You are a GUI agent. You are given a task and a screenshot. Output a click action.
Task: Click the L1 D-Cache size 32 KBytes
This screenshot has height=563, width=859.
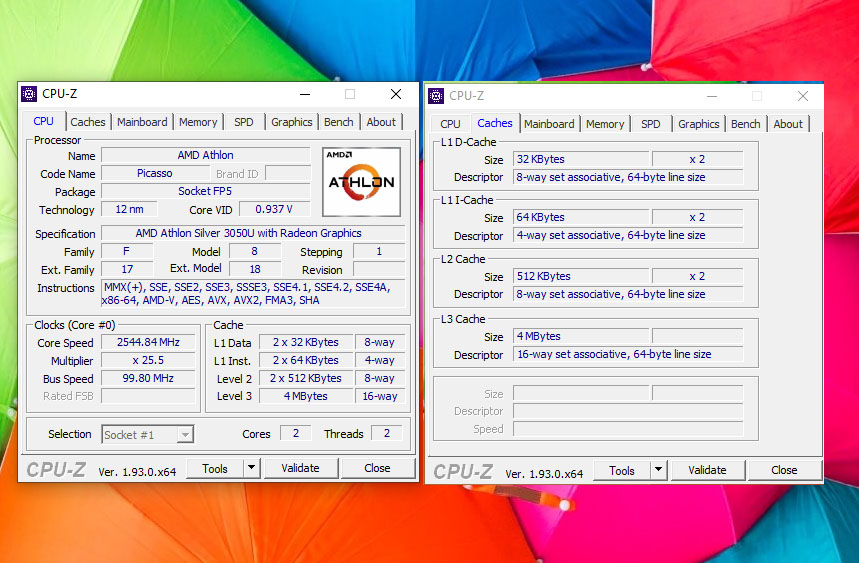581,159
